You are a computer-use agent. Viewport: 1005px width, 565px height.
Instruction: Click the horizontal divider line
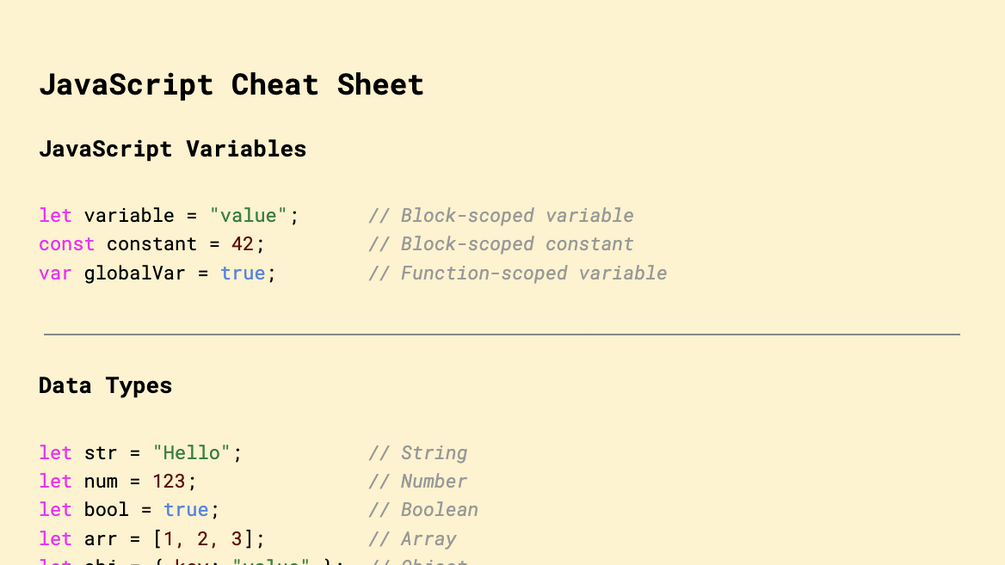pyautogui.click(x=502, y=334)
